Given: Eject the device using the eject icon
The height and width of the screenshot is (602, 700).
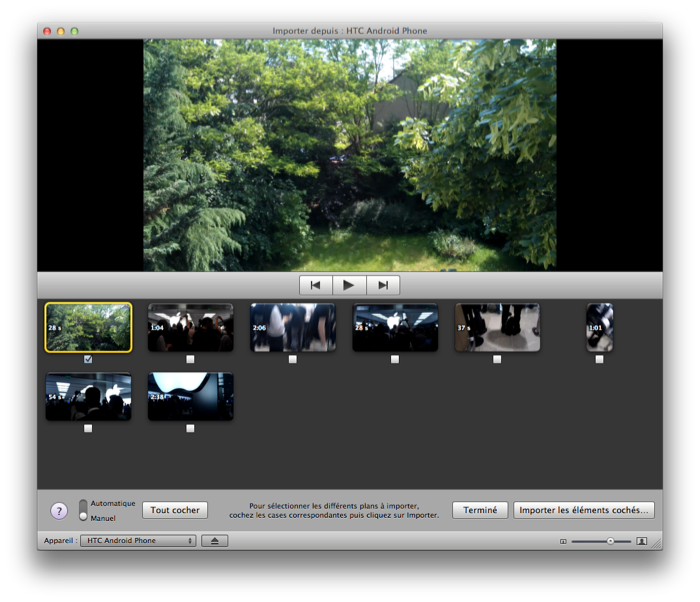Looking at the screenshot, I should click(216, 541).
